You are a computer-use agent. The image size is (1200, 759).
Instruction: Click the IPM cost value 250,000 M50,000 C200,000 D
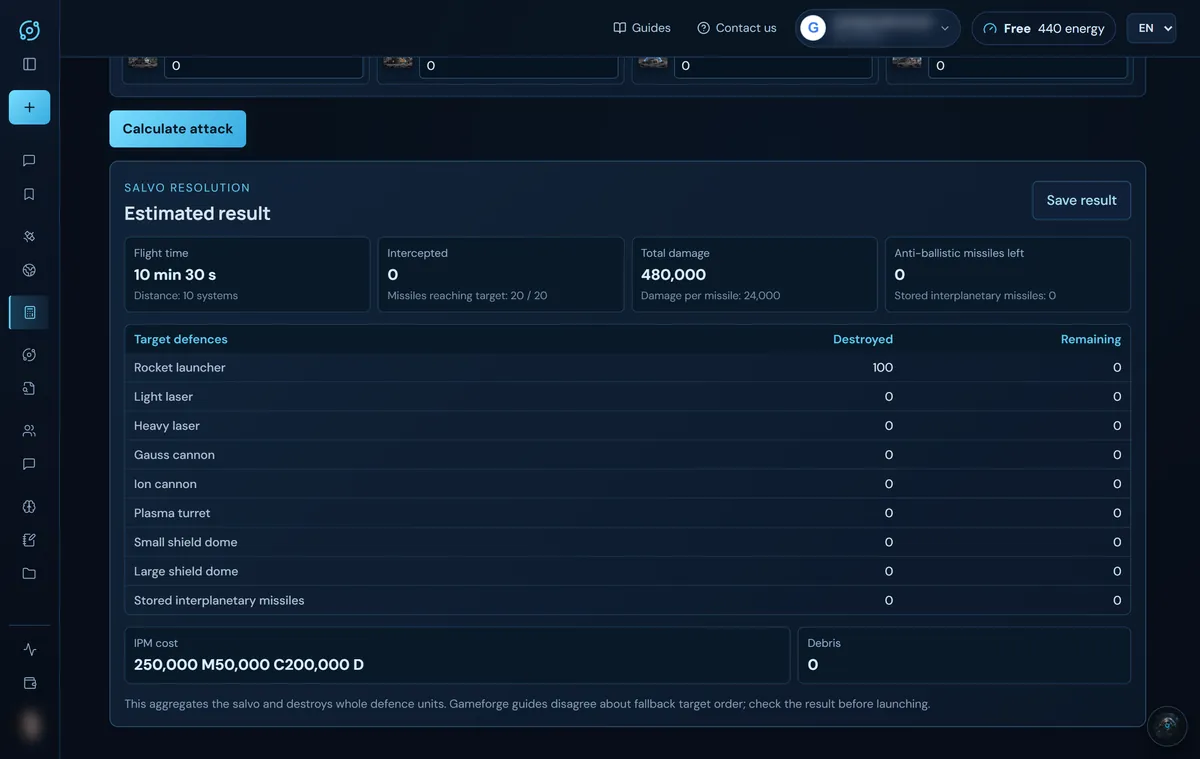(249, 664)
